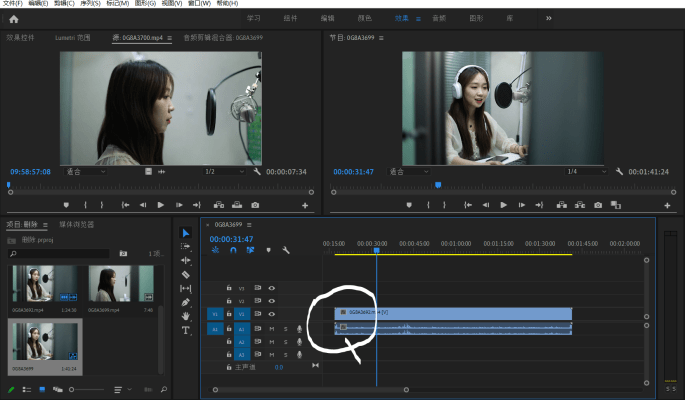Viewport: 685px width, 400px height.
Task: Open the 文件(F) menu
Action: click(12, 3)
